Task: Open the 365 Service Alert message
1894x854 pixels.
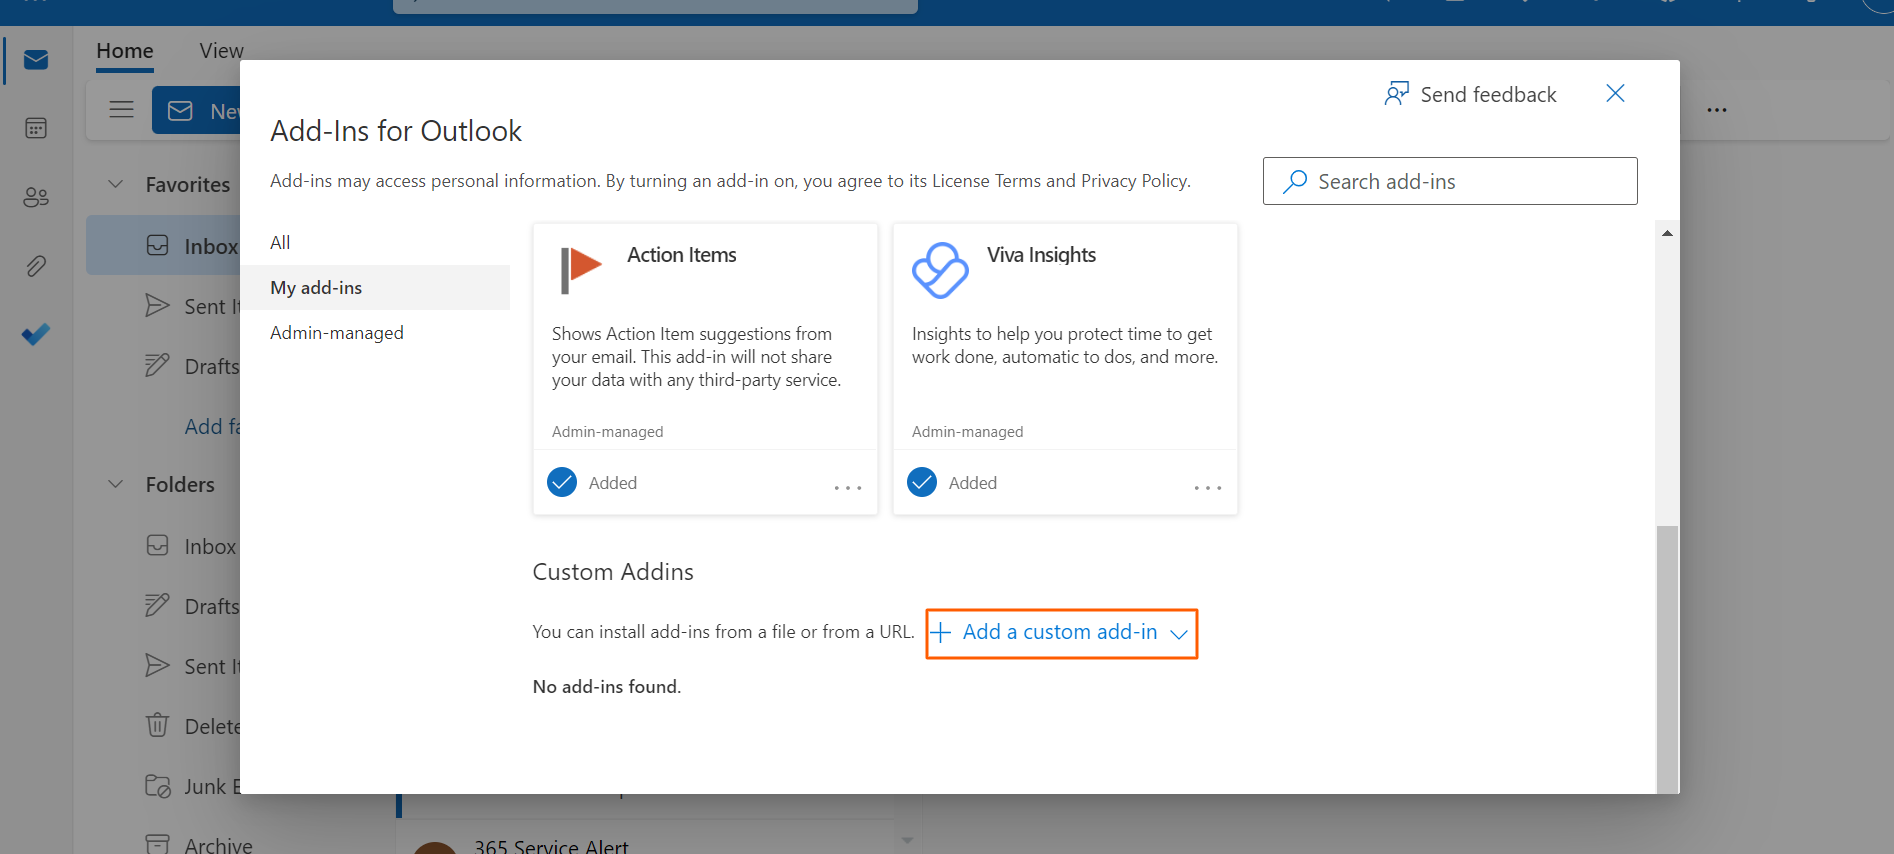Action: pyautogui.click(x=551, y=846)
